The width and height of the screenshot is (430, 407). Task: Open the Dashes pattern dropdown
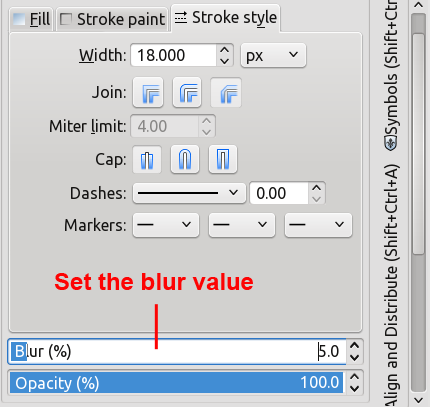click(189, 193)
